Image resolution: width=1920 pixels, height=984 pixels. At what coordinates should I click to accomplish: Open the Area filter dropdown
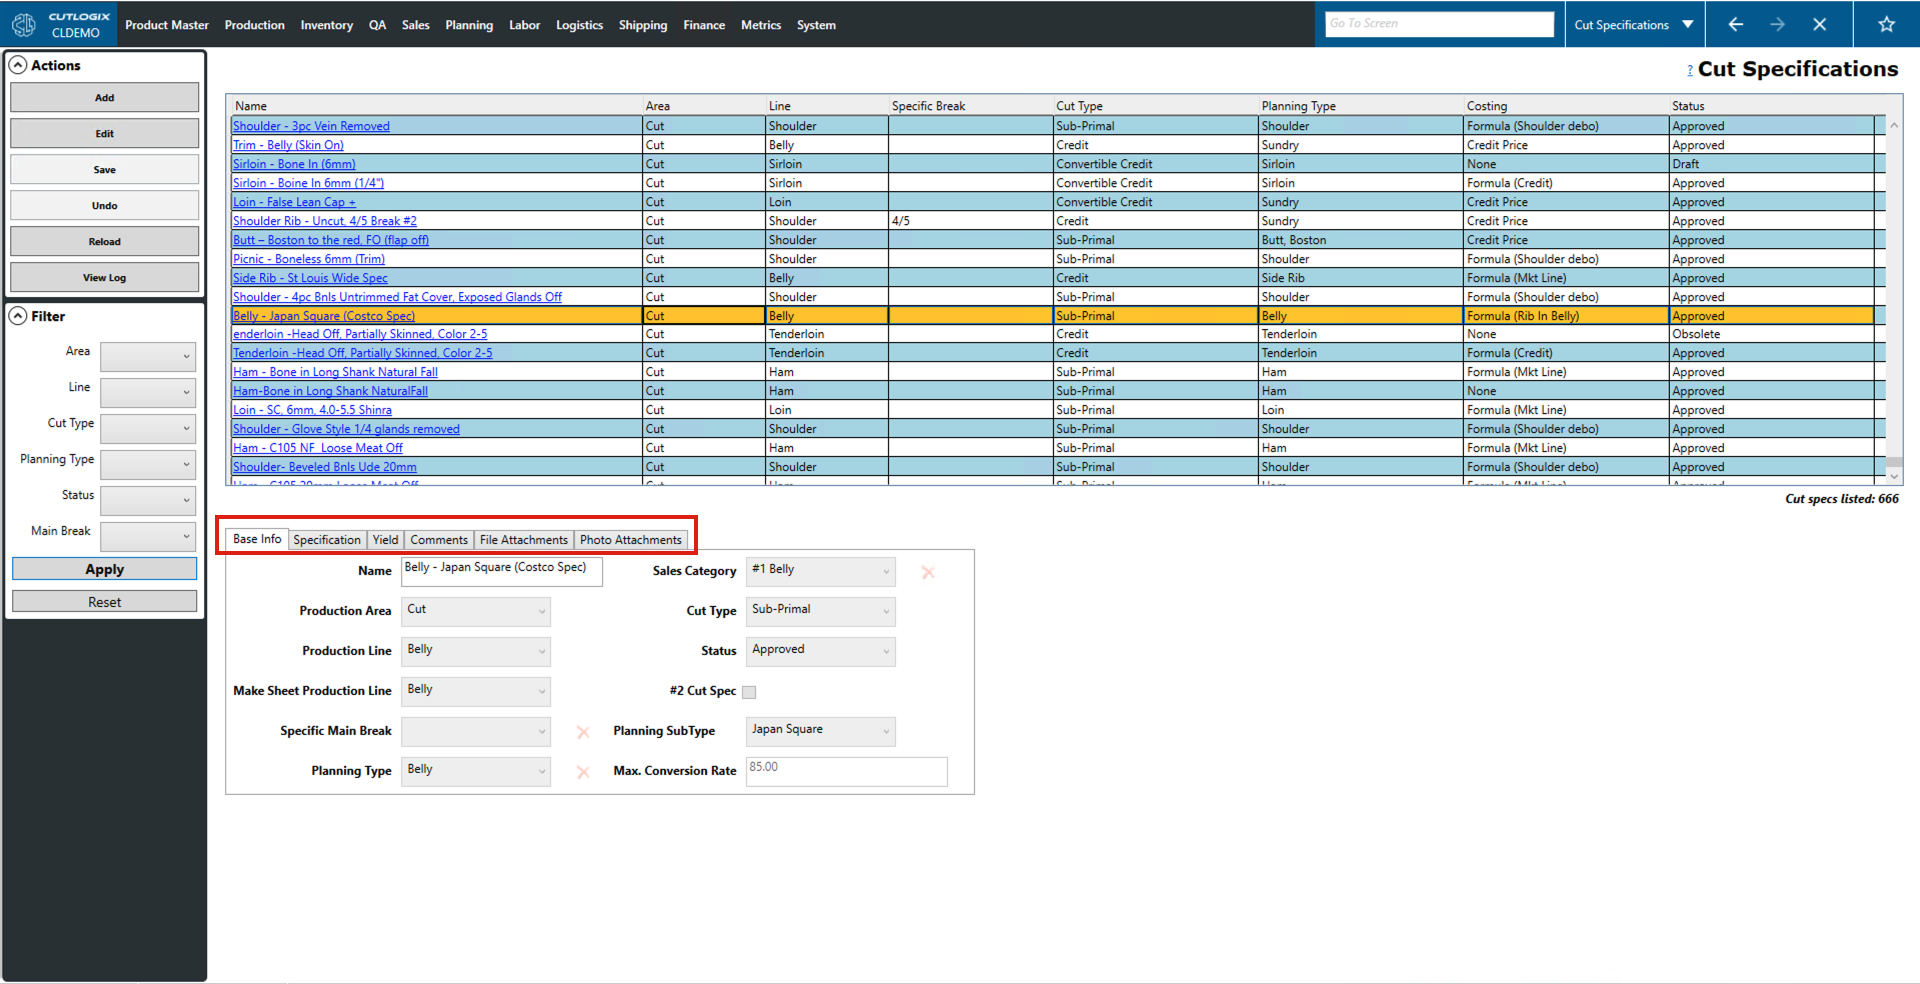(148, 356)
